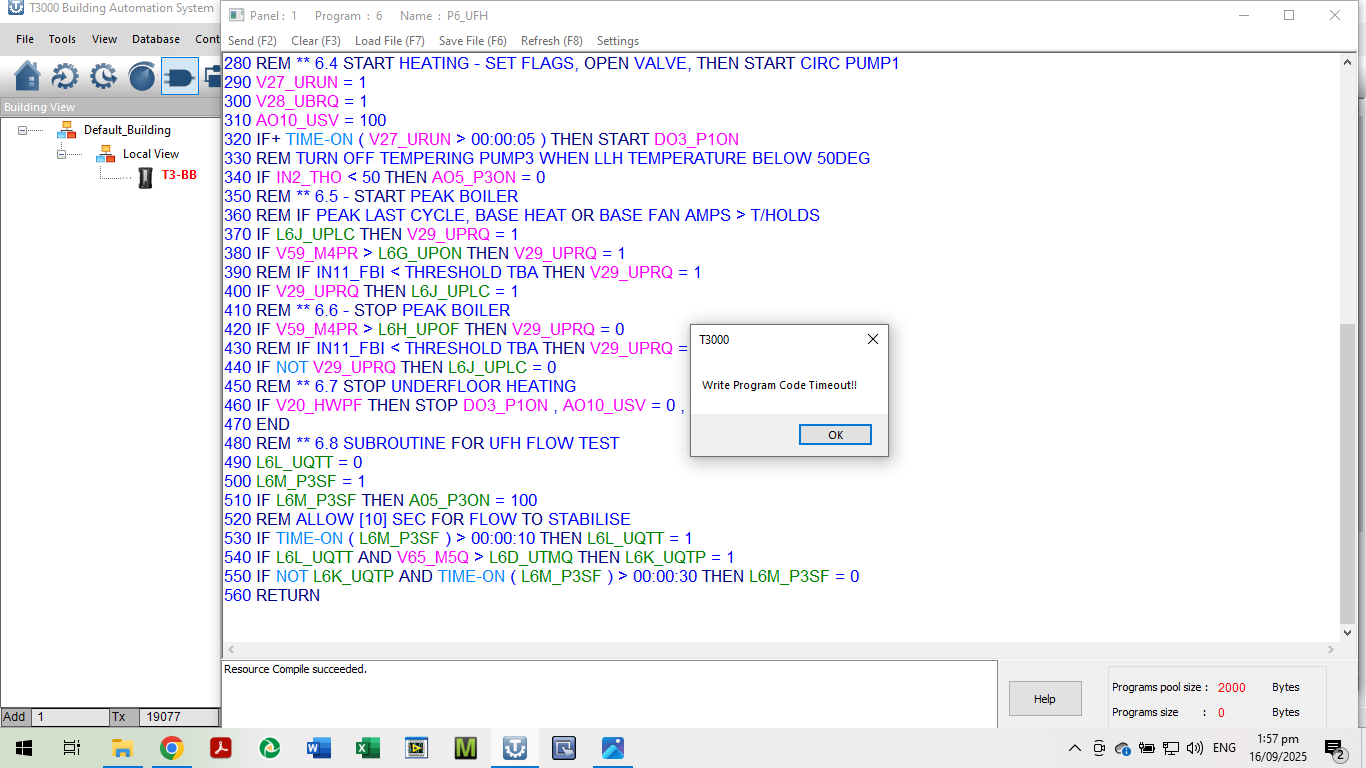
Task: Click Save File (F6) menu item
Action: click(472, 41)
